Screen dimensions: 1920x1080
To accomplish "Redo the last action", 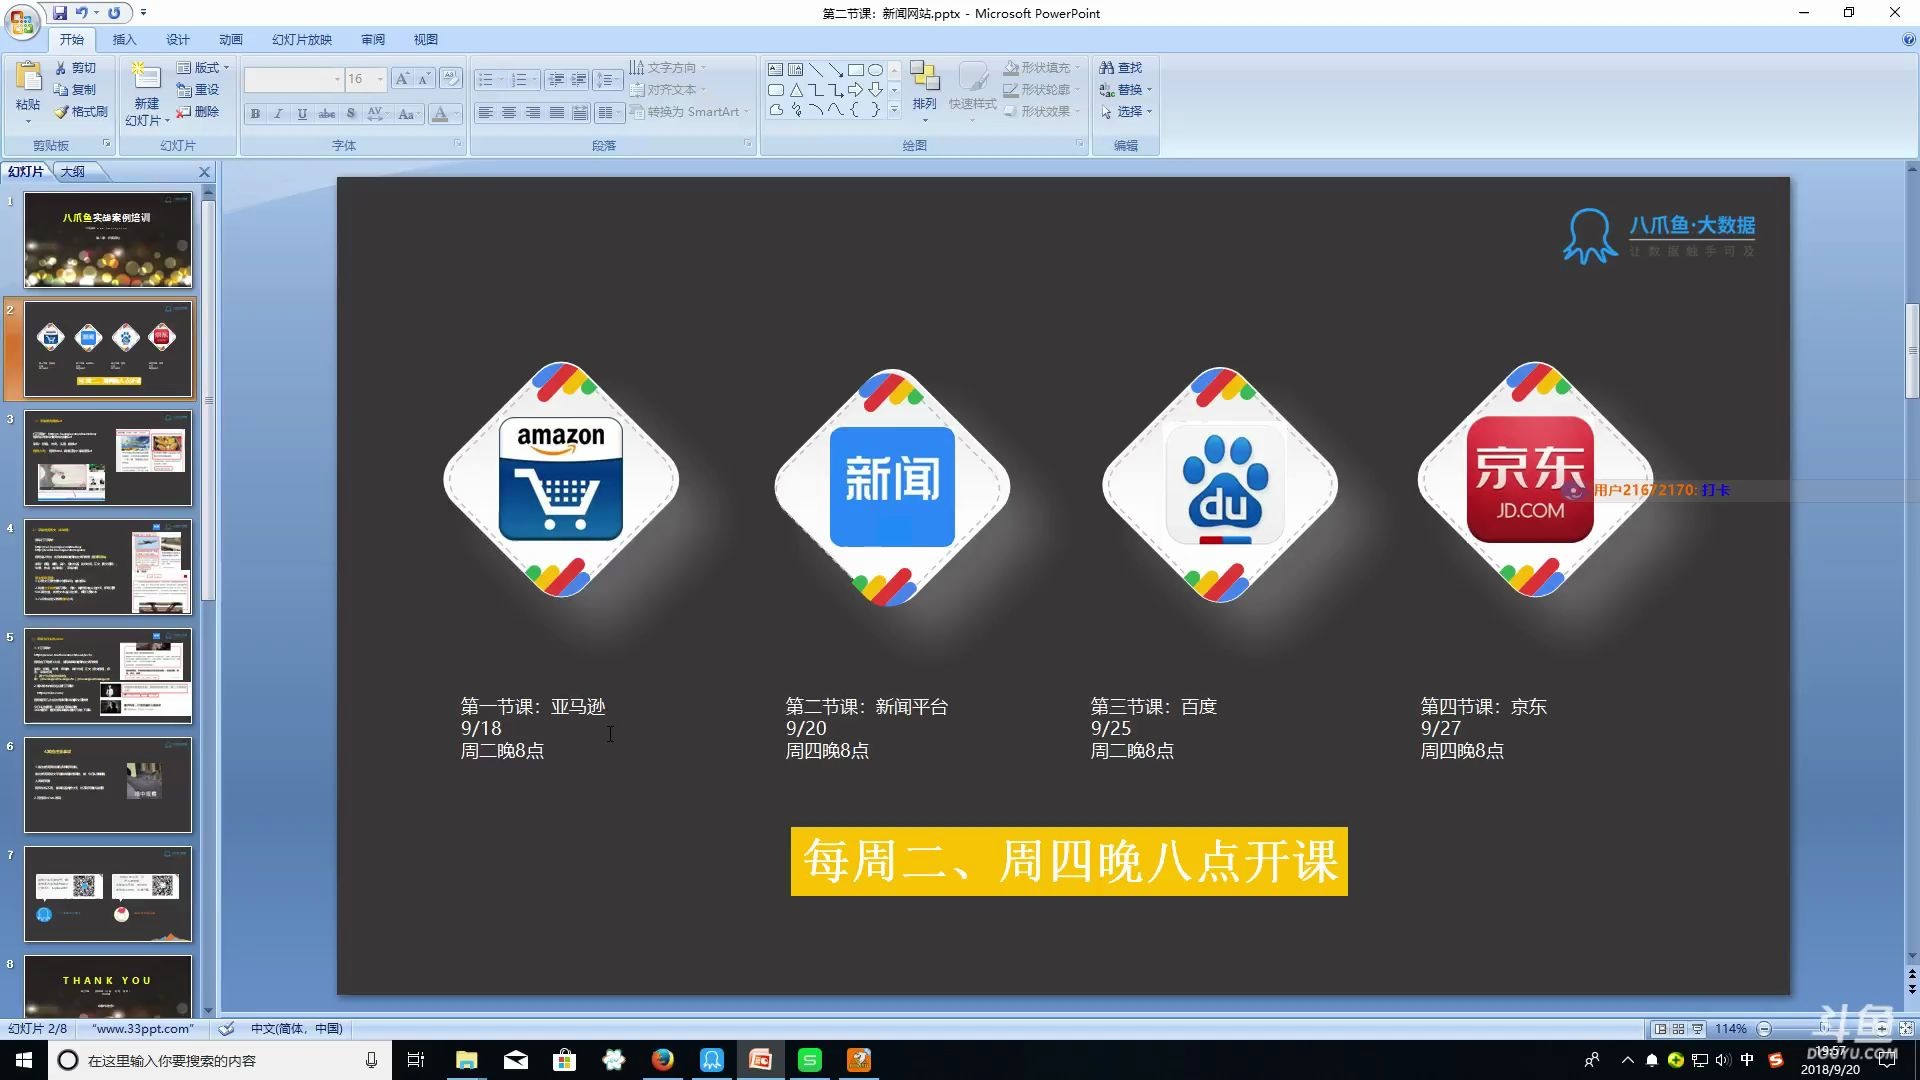I will click(114, 13).
